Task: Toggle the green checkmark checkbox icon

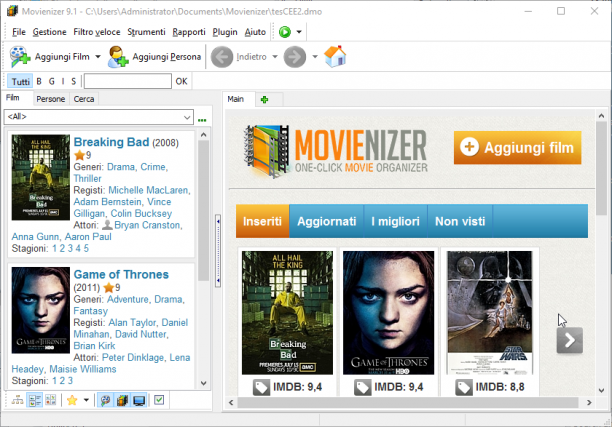Action: (x=159, y=400)
